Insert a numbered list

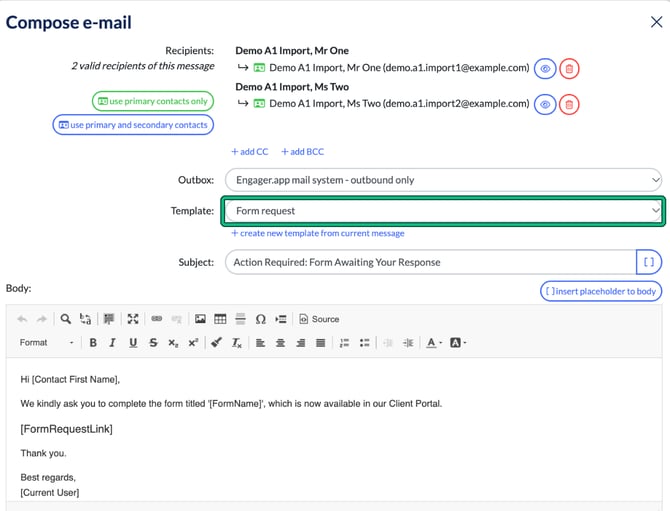pos(344,343)
